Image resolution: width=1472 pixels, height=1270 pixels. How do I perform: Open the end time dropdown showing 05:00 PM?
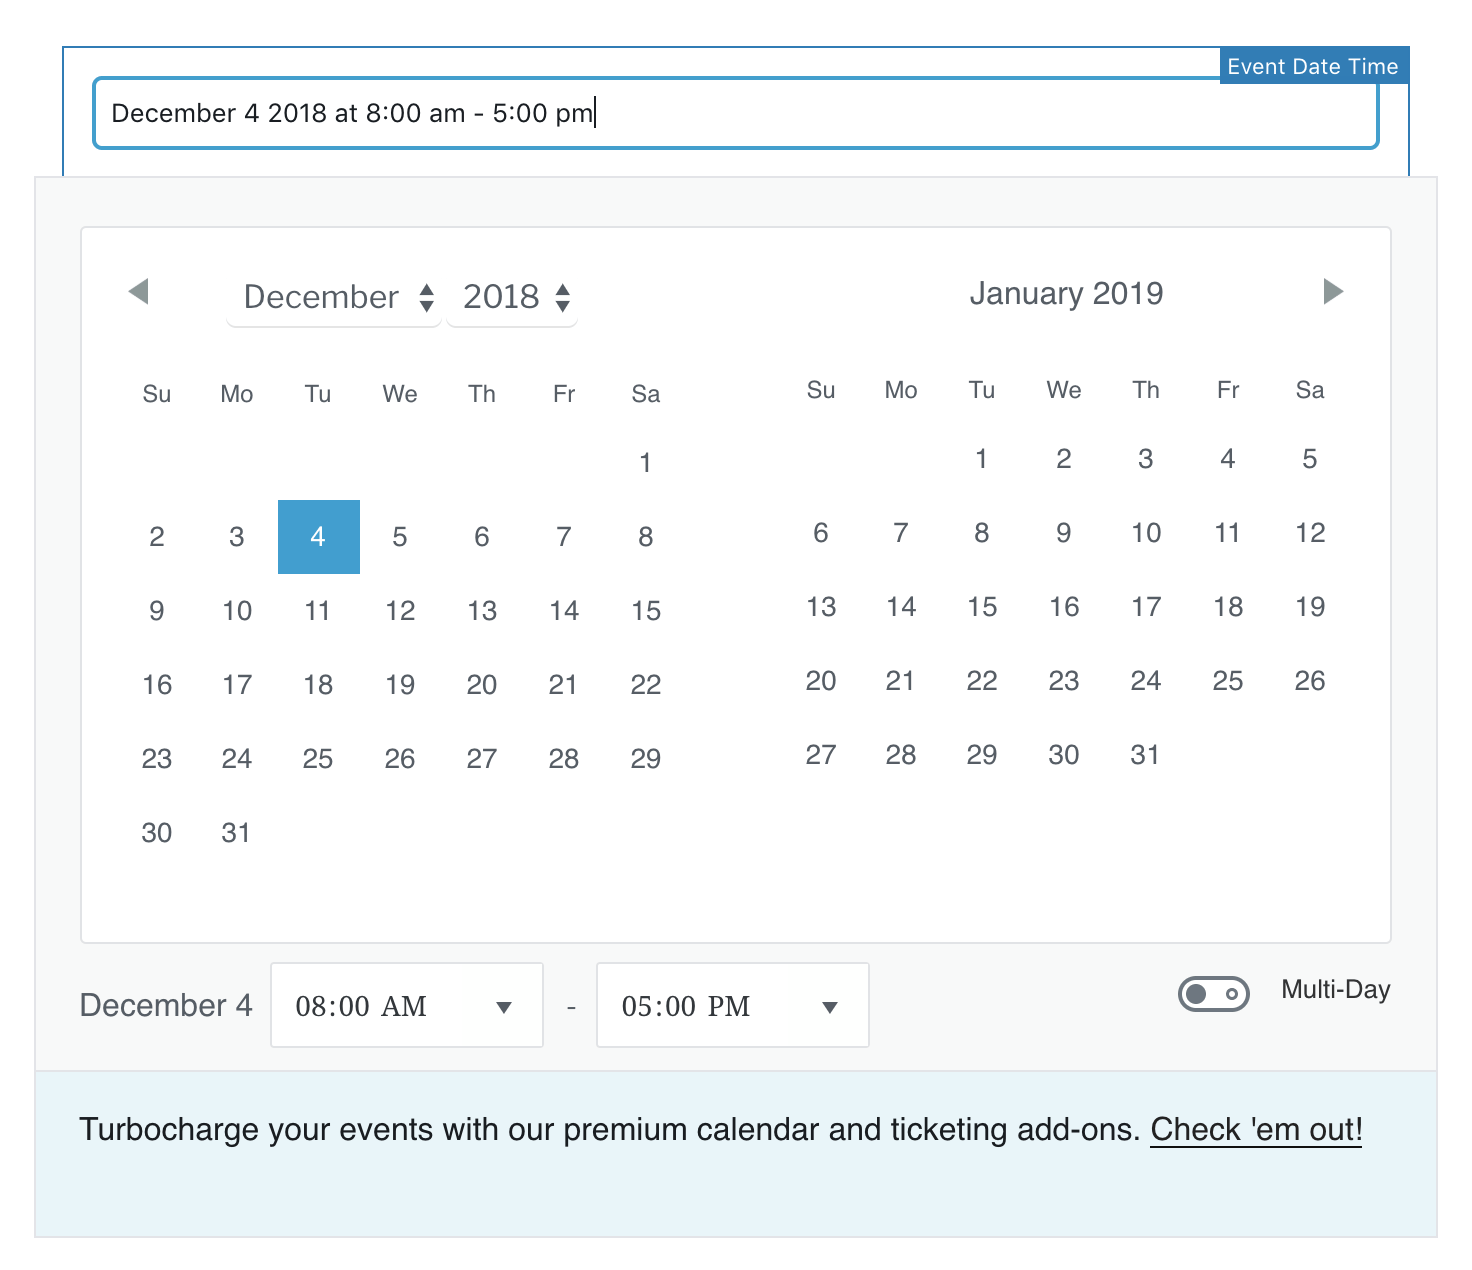coord(732,1005)
